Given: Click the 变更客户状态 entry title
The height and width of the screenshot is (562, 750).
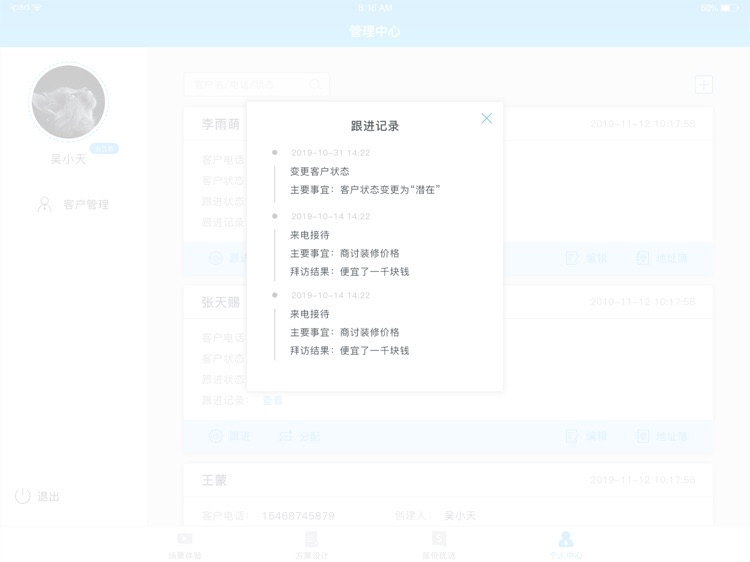Looking at the screenshot, I should (x=320, y=171).
